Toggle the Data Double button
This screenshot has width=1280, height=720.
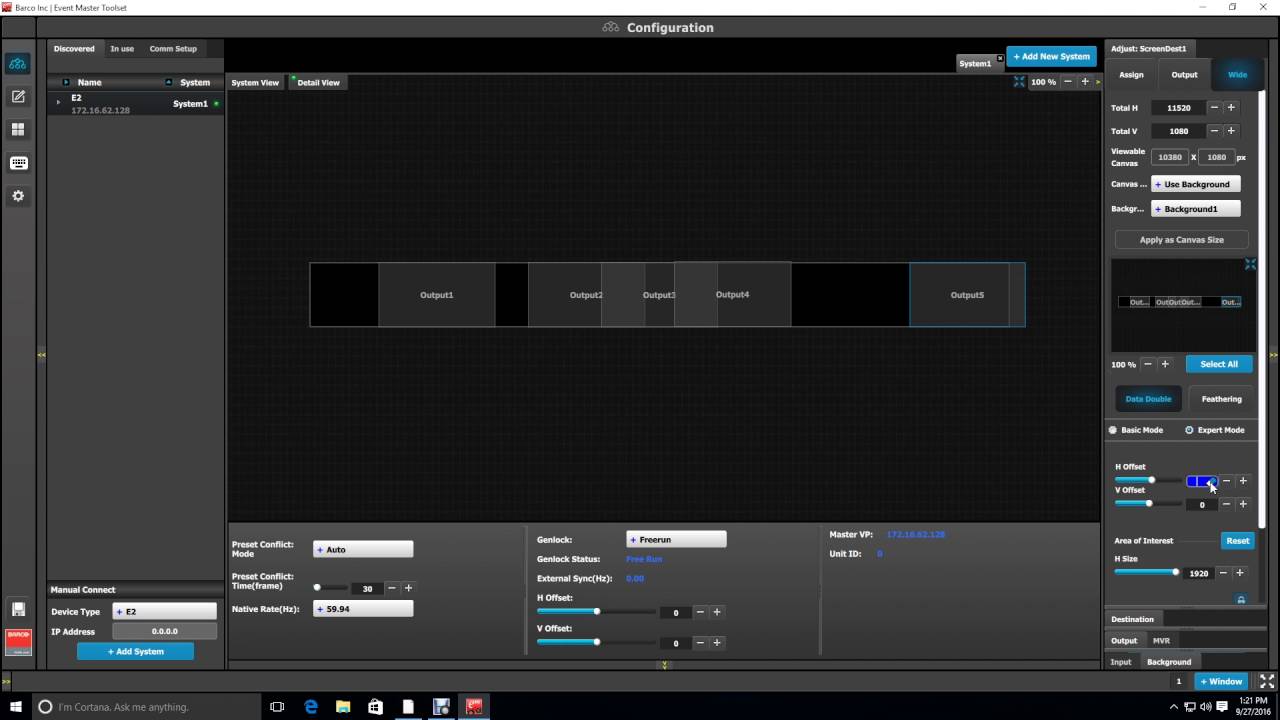coord(1148,399)
